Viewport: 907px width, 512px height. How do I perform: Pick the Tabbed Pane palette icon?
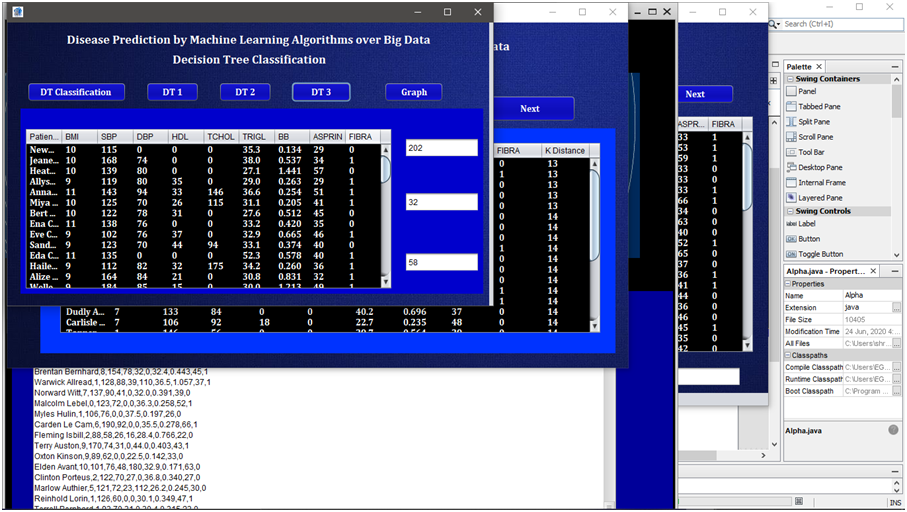tap(791, 106)
